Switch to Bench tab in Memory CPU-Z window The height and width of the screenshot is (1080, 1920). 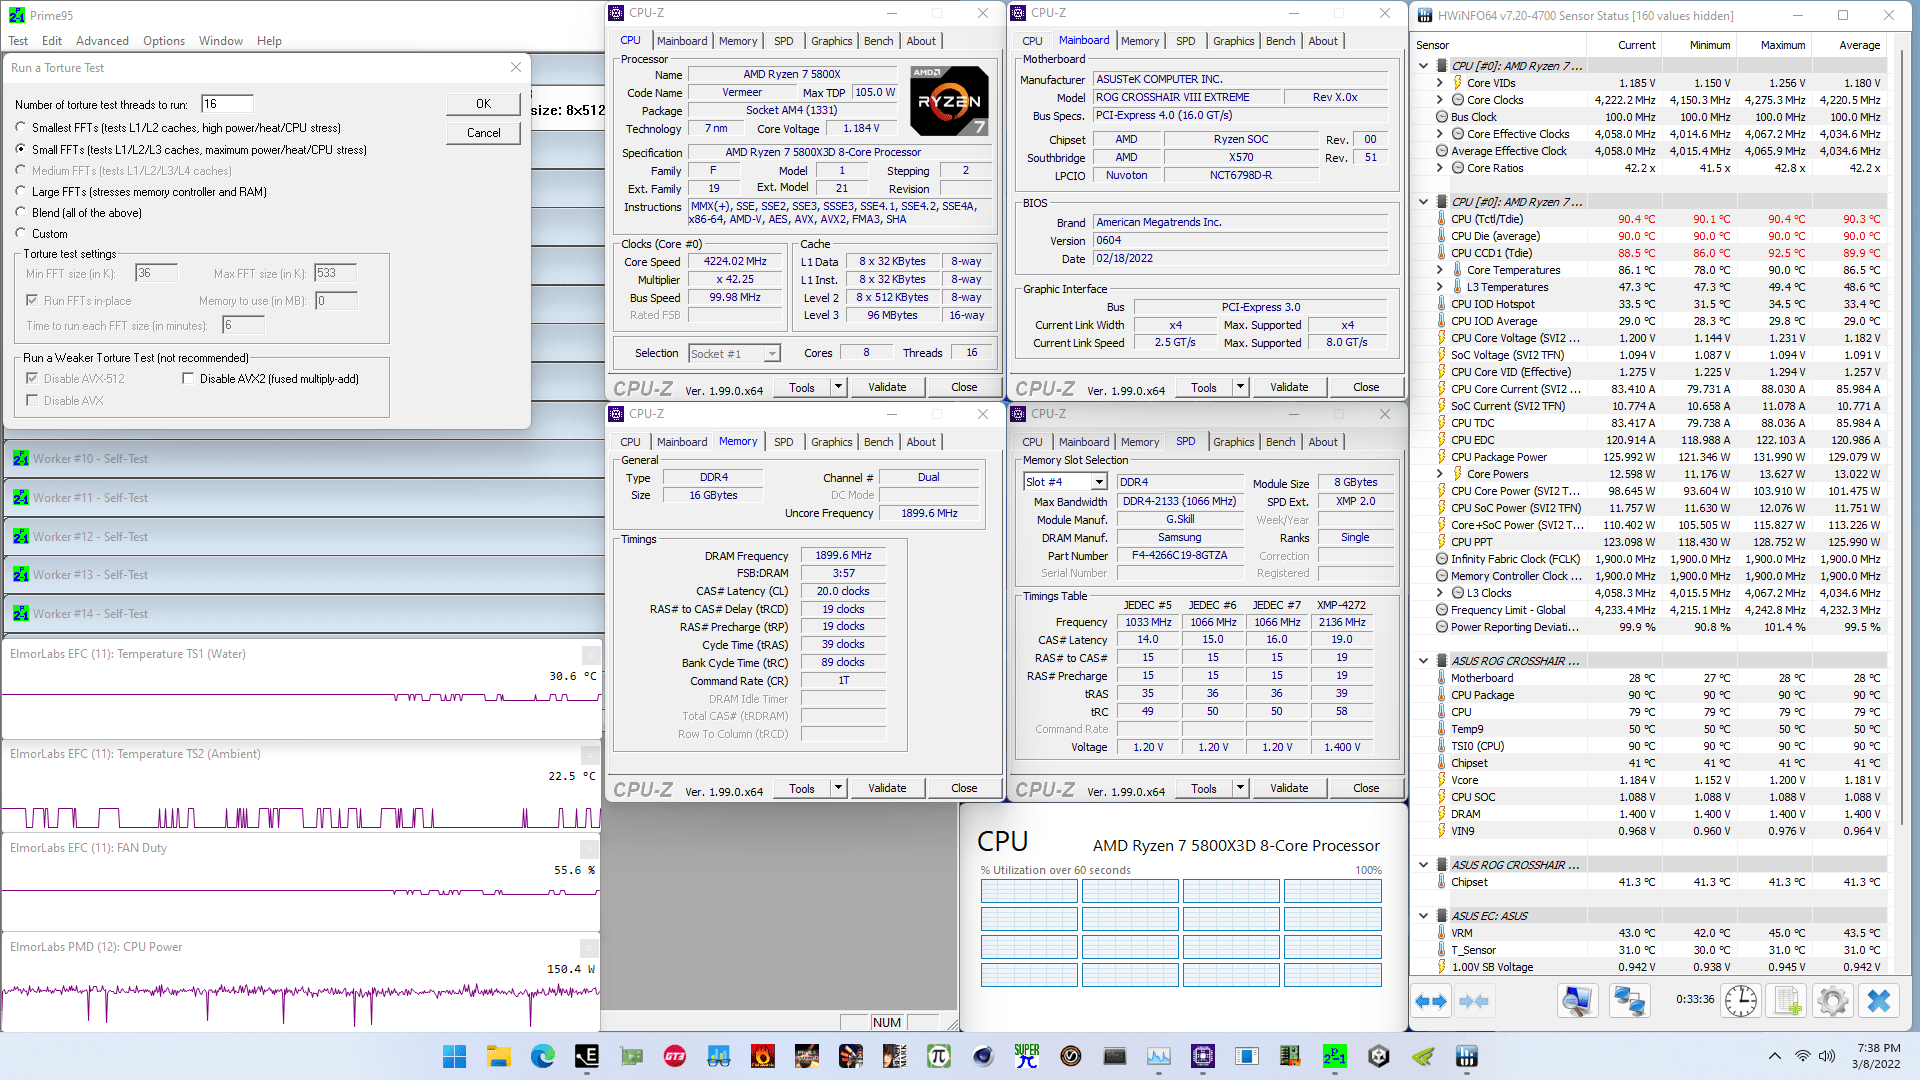click(878, 442)
